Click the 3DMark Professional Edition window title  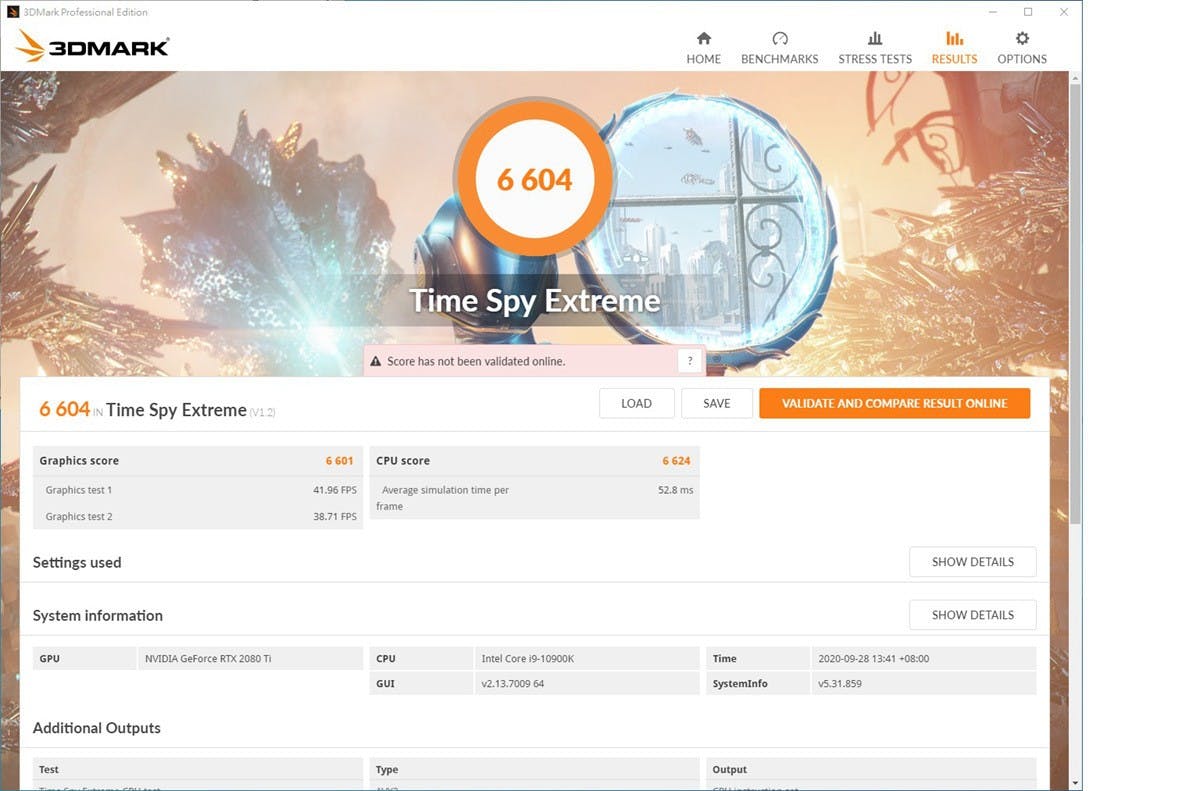coord(86,12)
